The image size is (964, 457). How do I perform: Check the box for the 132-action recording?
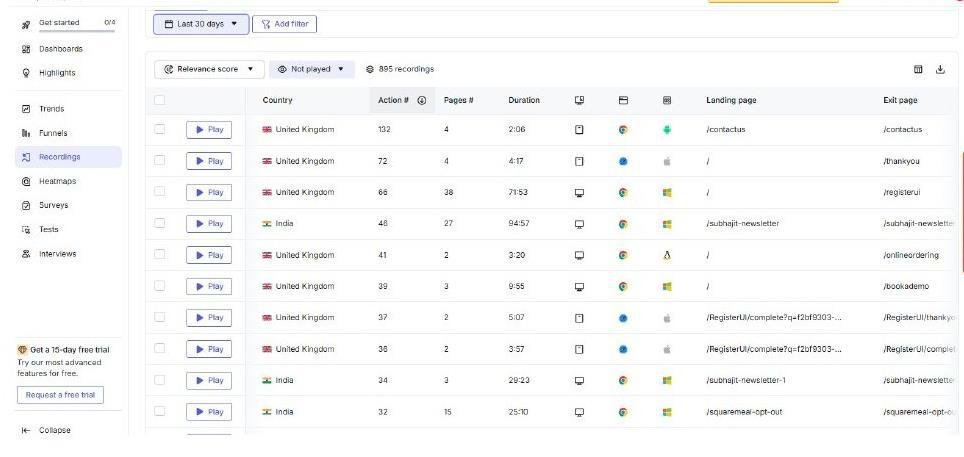point(160,129)
